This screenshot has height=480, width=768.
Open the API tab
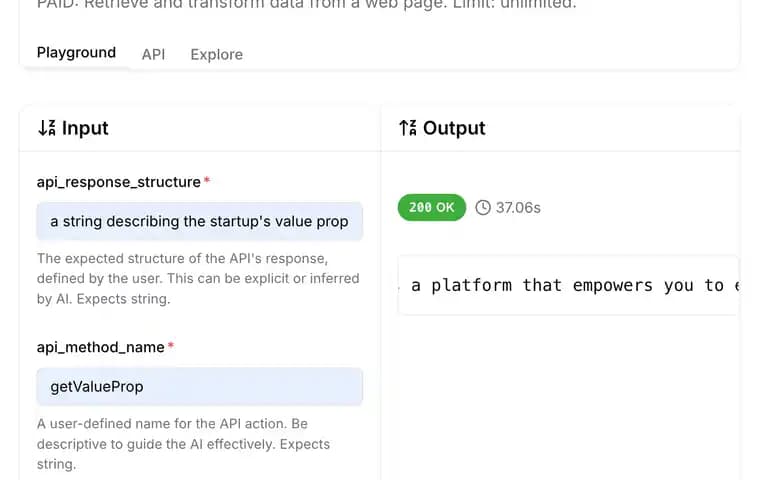pyautogui.click(x=153, y=54)
